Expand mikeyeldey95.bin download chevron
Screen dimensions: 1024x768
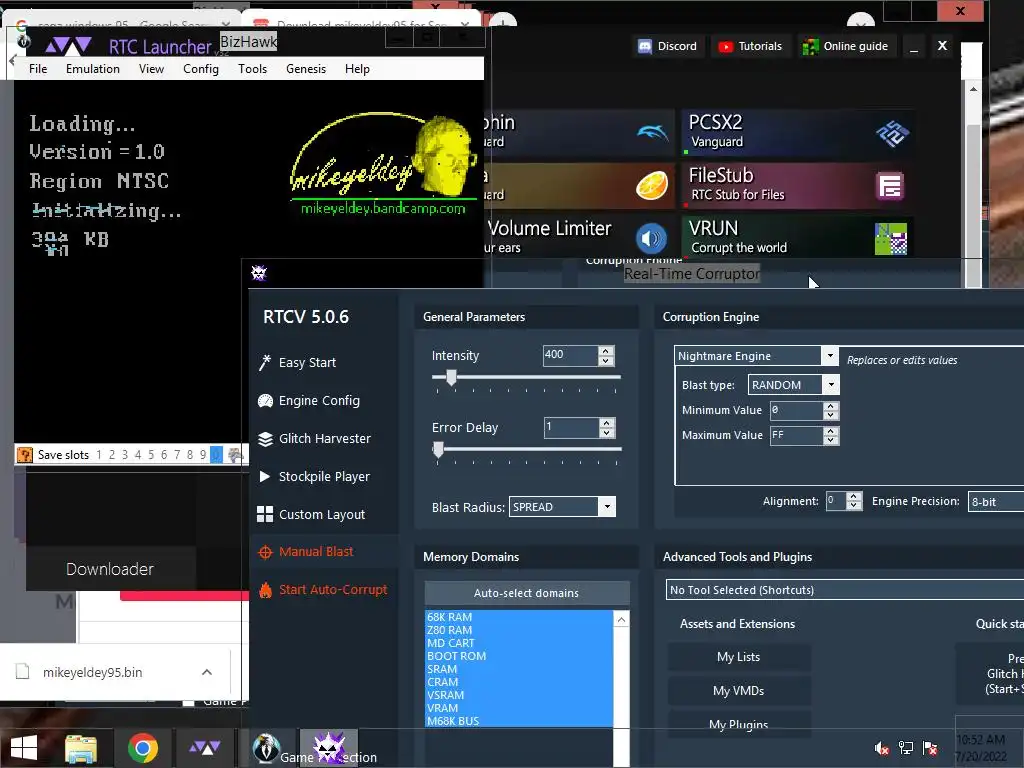[207, 672]
